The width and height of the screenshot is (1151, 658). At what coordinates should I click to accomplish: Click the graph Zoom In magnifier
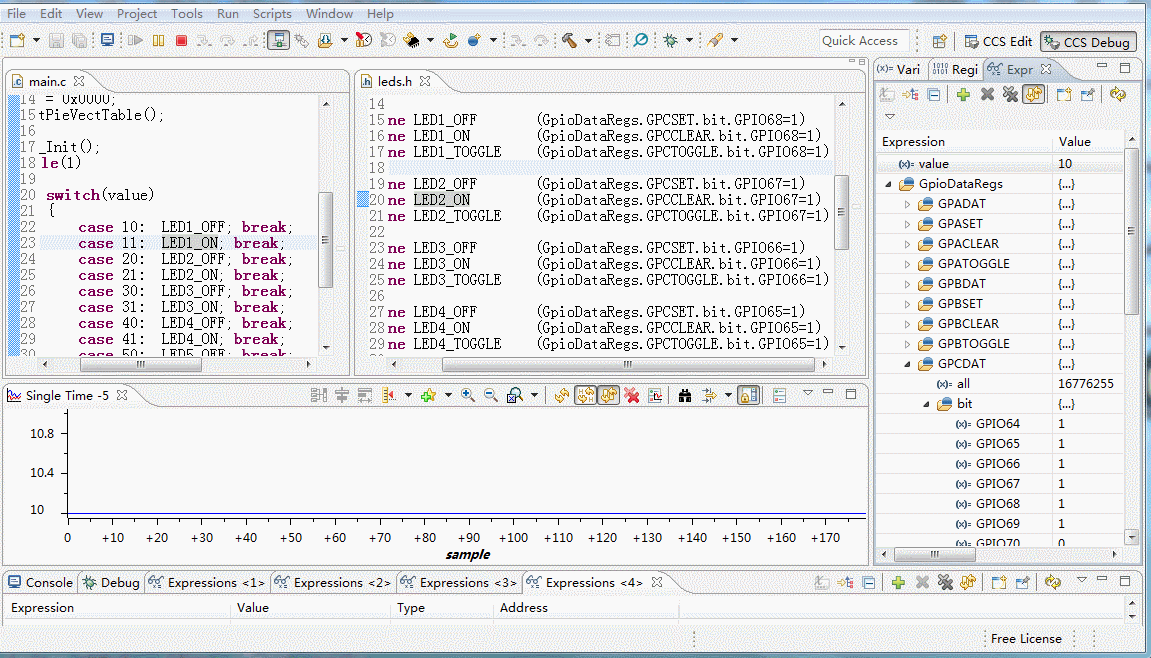468,396
